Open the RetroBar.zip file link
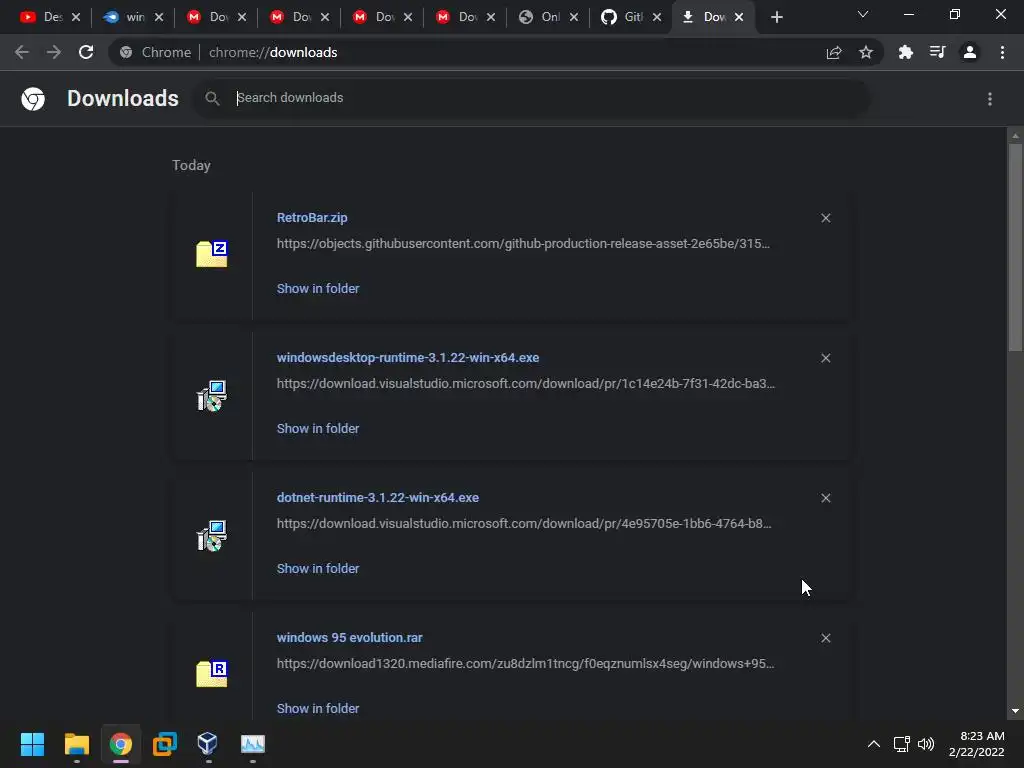This screenshot has height=768, width=1024. click(312, 217)
